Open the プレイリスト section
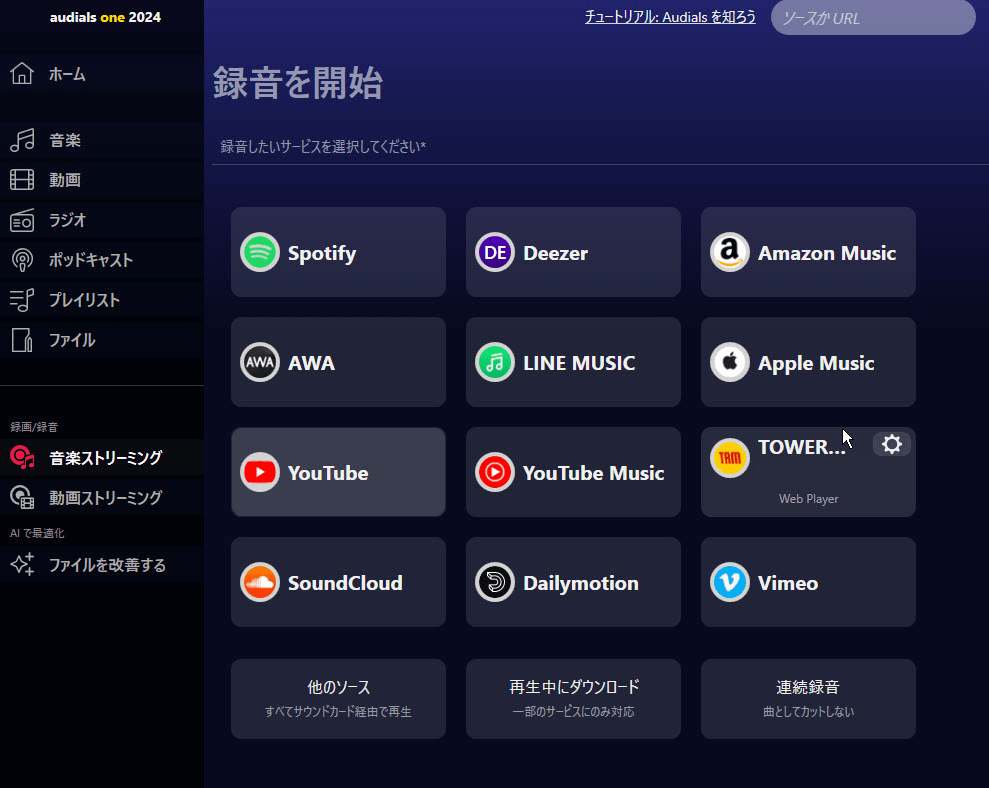This screenshot has height=788, width=989. coord(102,300)
